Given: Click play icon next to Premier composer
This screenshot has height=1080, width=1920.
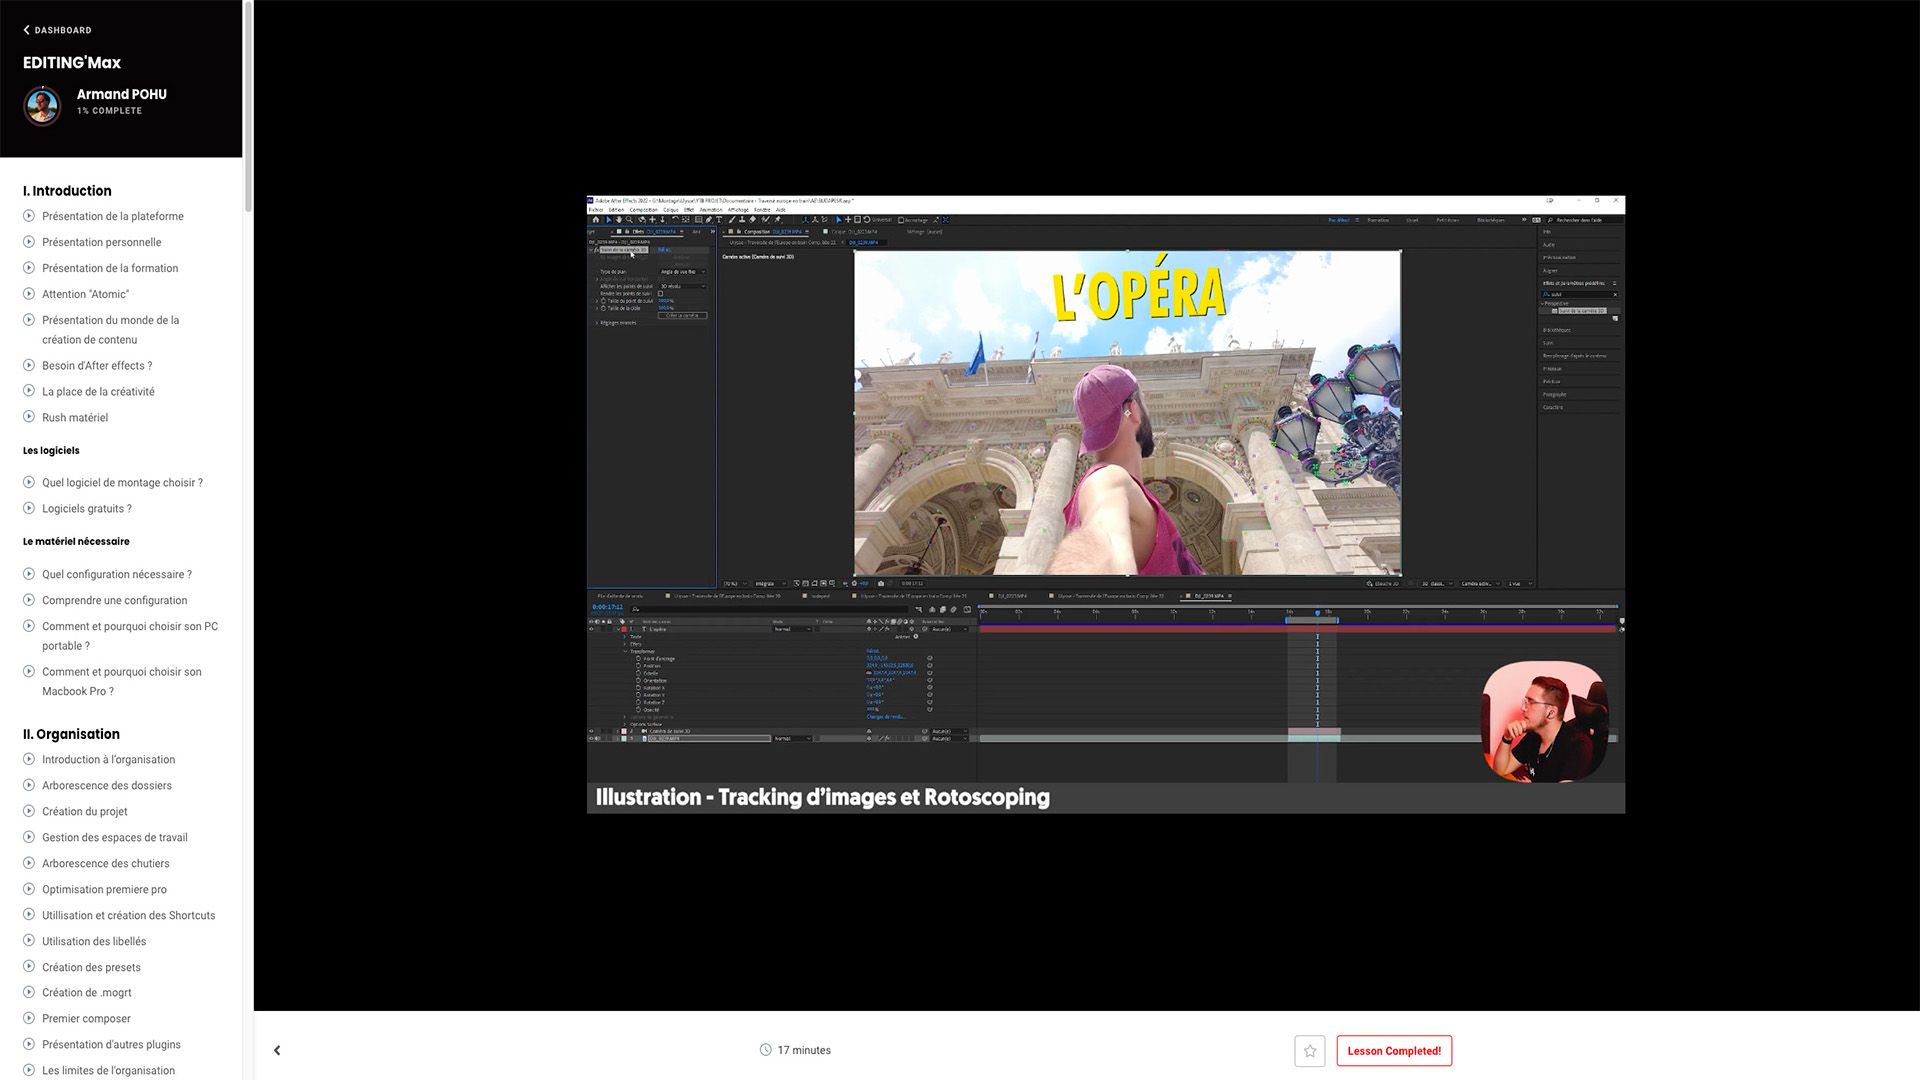Looking at the screenshot, I should tap(29, 1018).
